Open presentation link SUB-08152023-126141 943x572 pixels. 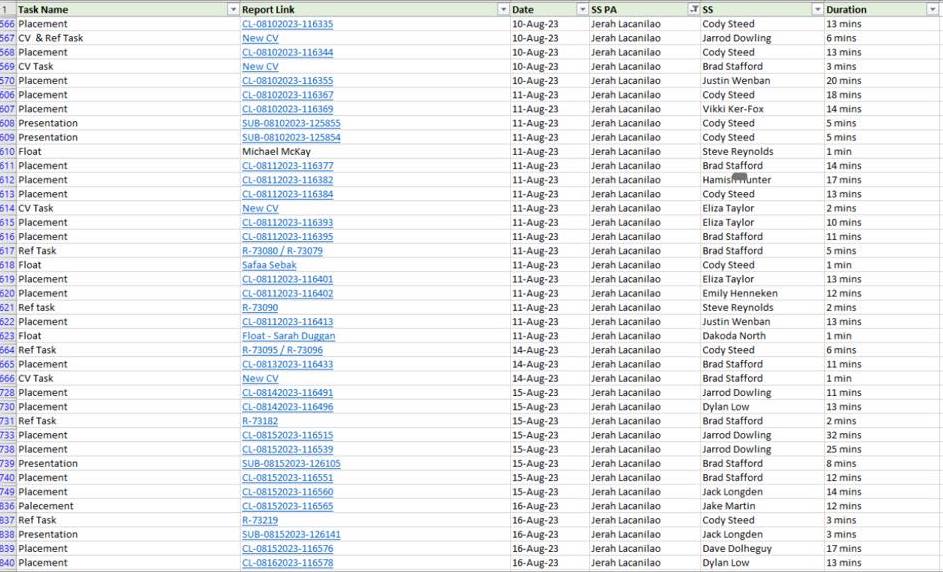291,535
